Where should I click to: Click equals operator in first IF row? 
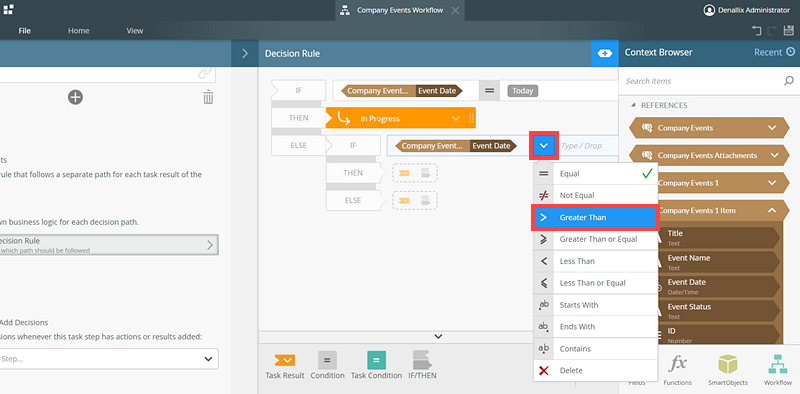[489, 91]
